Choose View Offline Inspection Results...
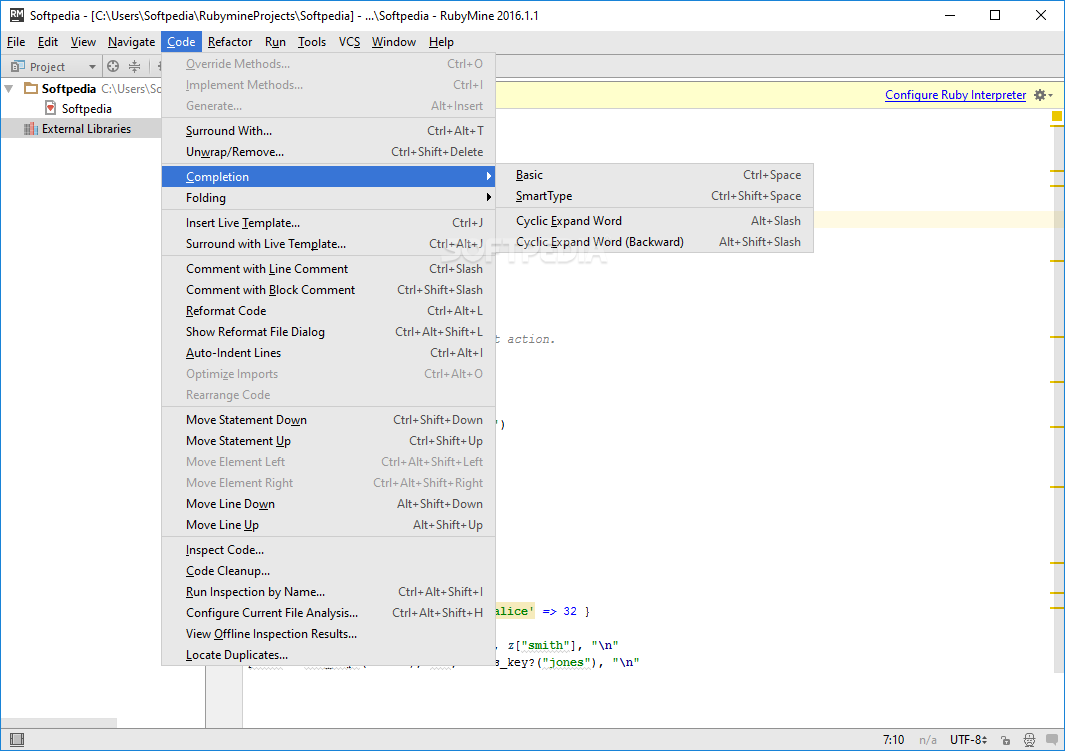 point(328,634)
